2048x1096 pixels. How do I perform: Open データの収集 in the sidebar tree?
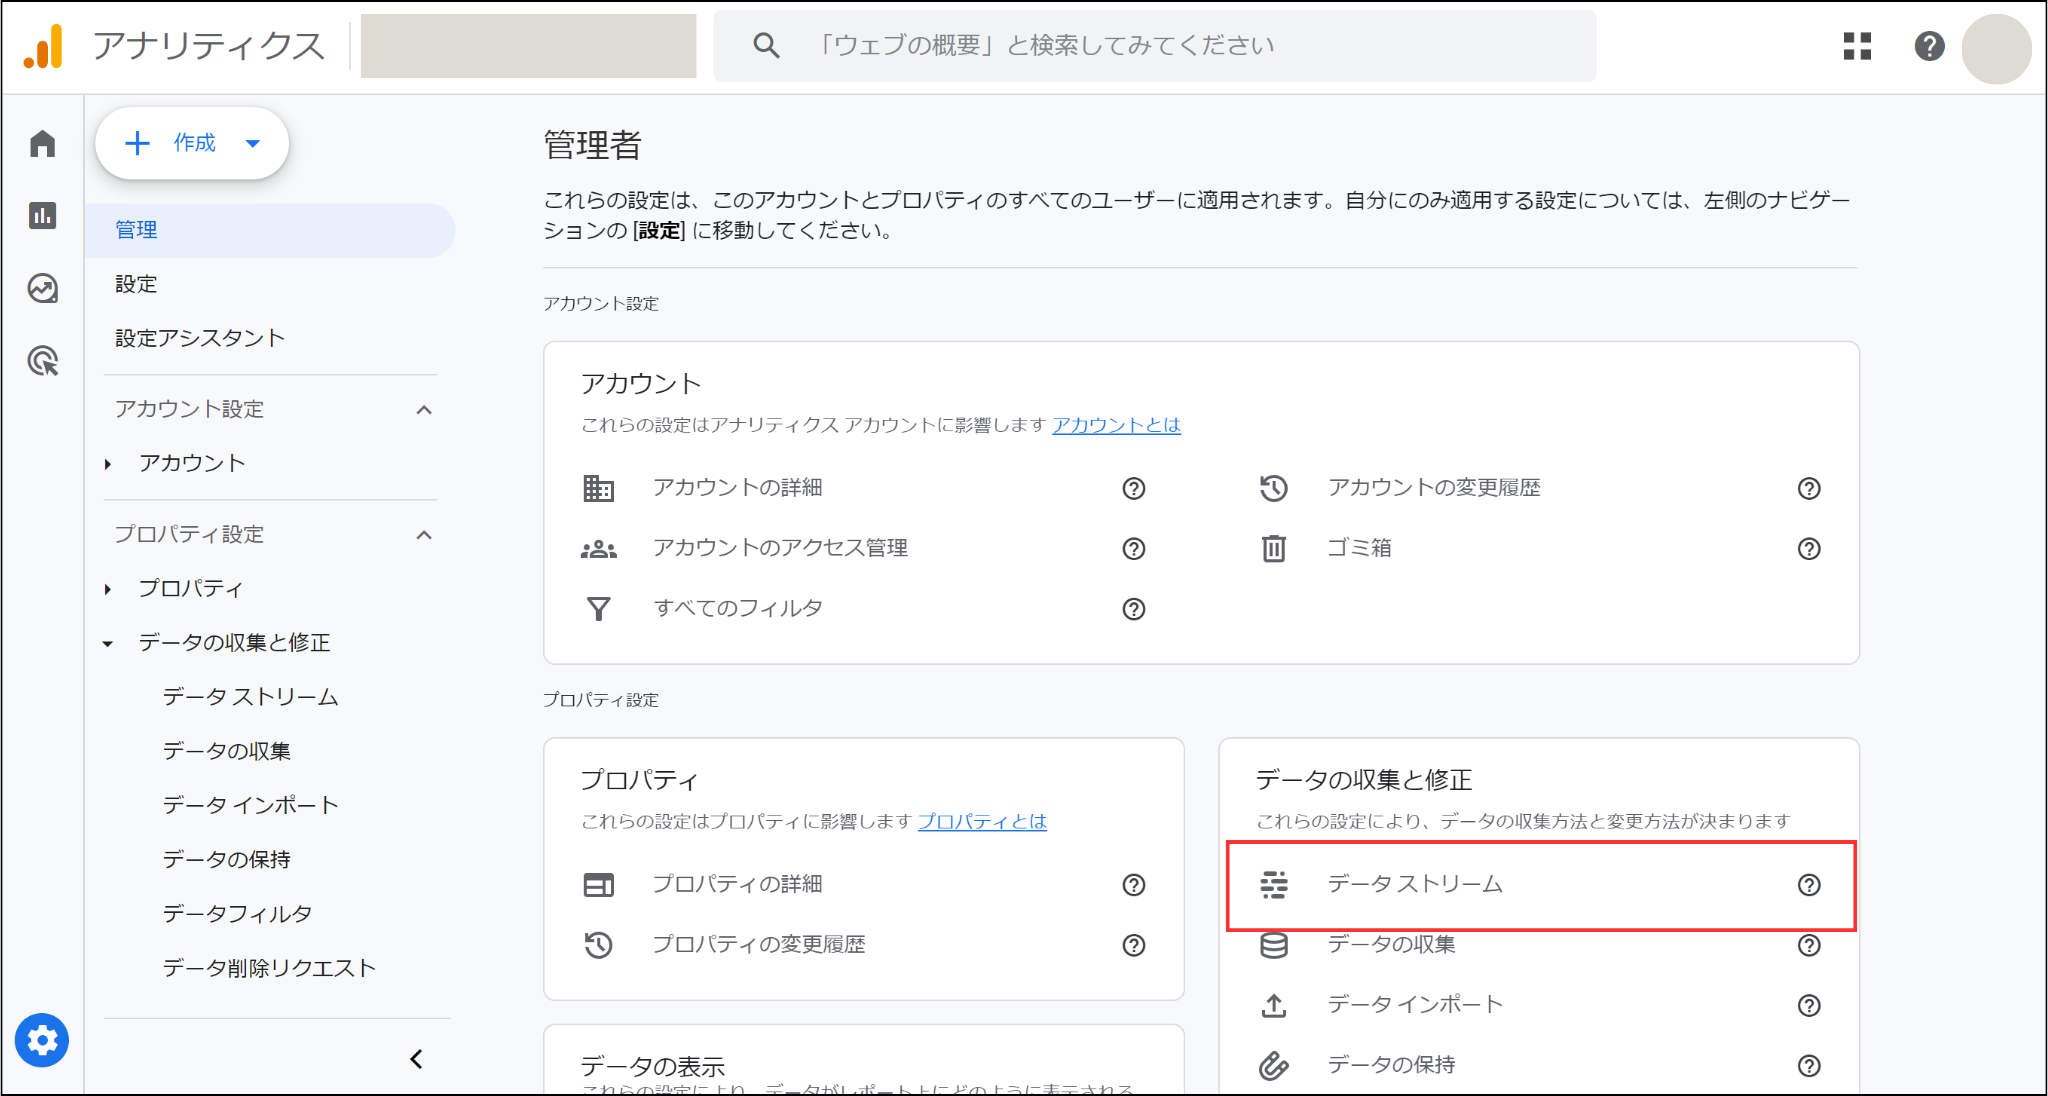pos(227,751)
